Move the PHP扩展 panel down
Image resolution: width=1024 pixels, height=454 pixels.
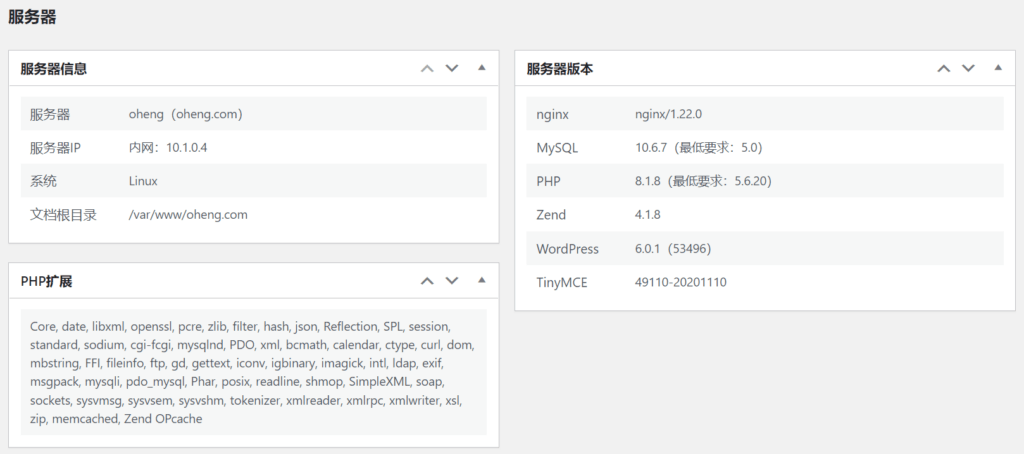[452, 281]
